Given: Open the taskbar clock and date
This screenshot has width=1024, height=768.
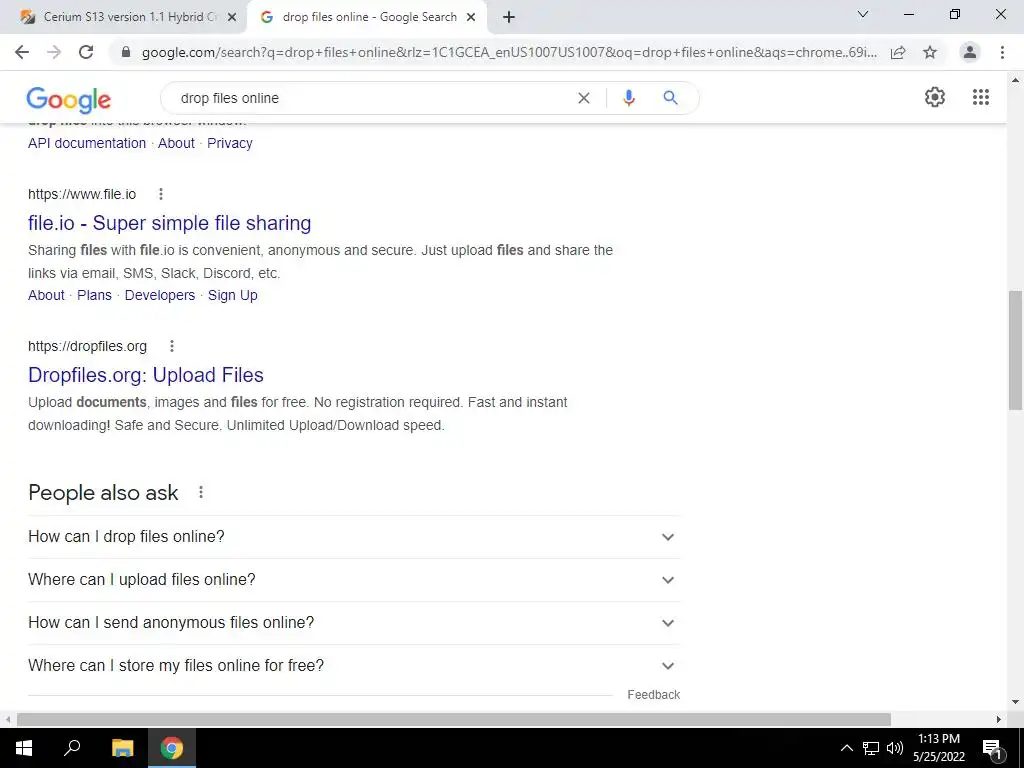Looking at the screenshot, I should tap(939, 748).
